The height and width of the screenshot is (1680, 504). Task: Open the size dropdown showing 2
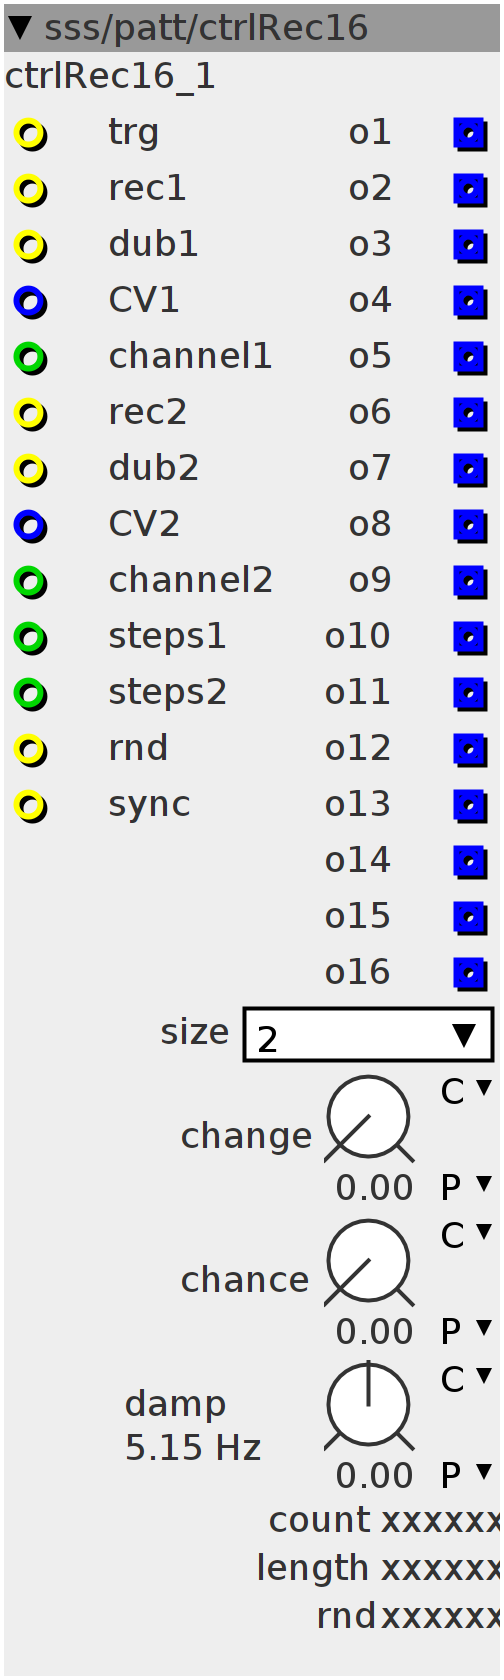(x=368, y=1035)
